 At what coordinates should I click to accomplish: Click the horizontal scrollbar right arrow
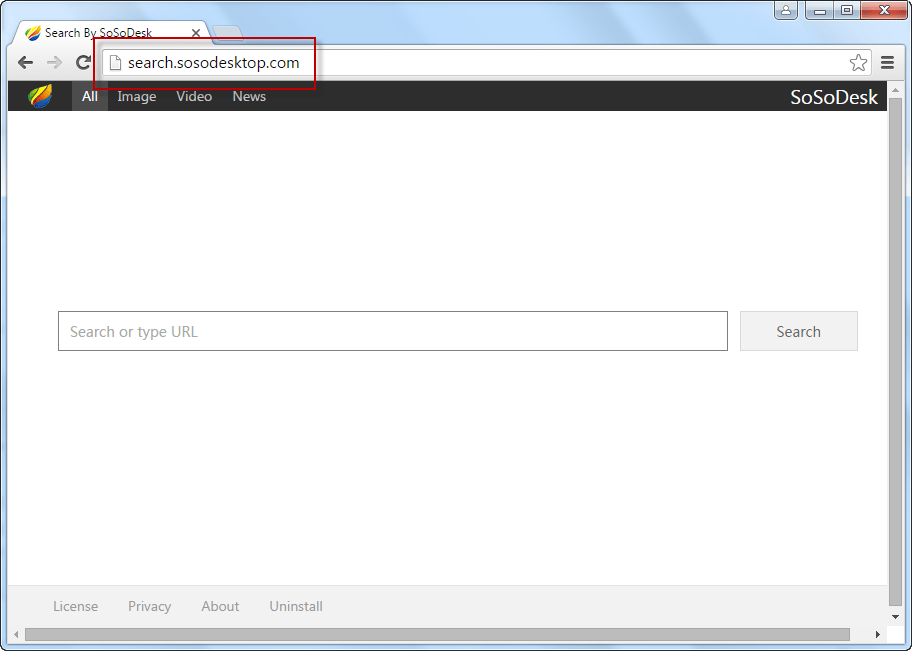click(878, 634)
